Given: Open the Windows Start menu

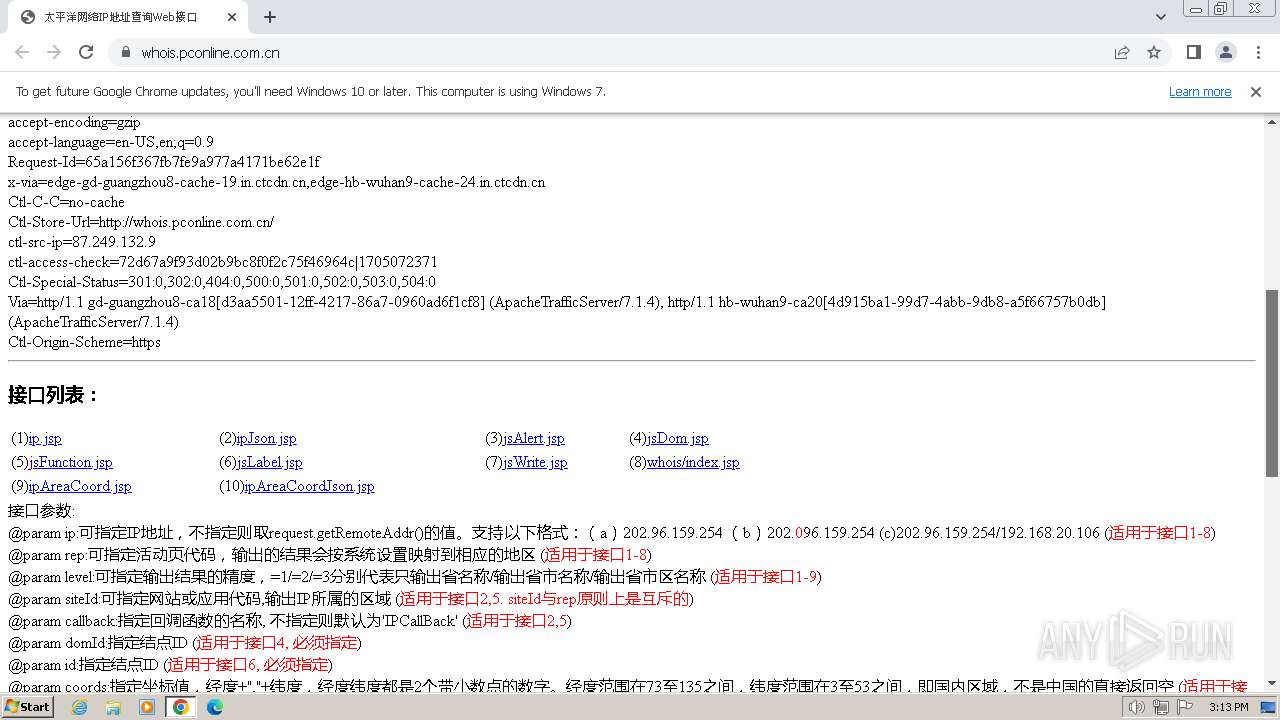Looking at the screenshot, I should point(28,707).
